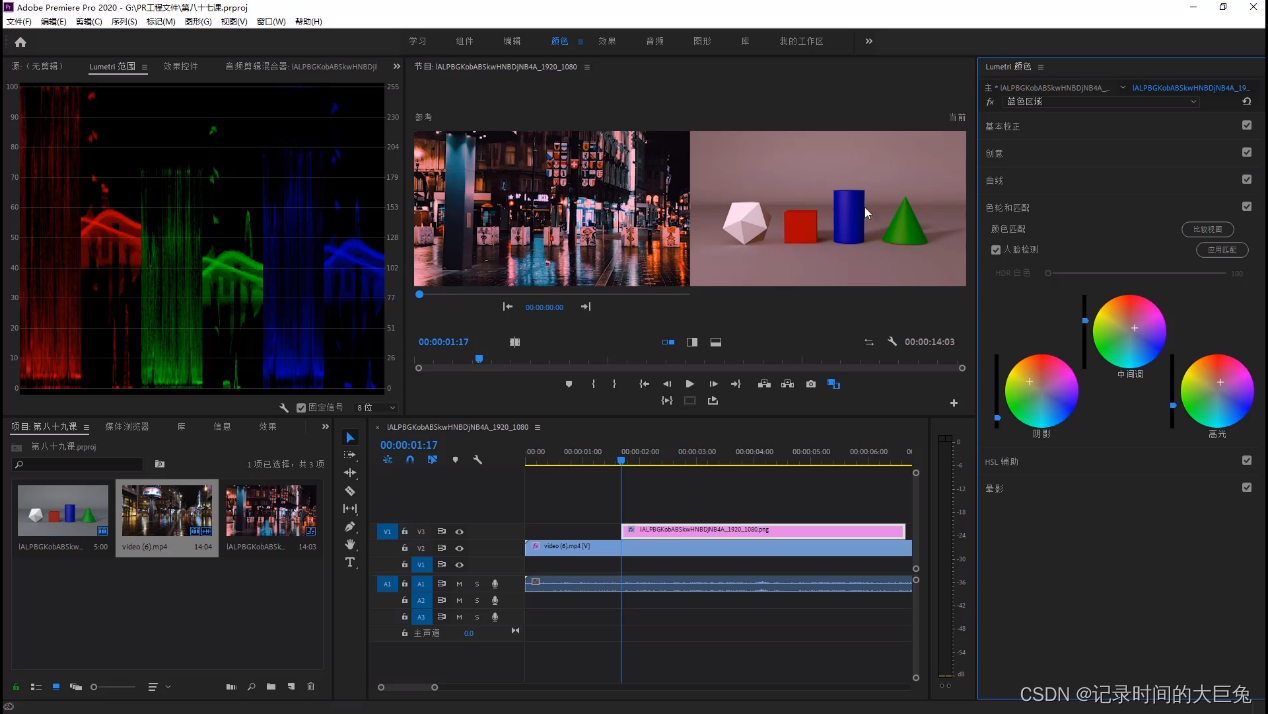
Task: Switch to the 效果控件 tab
Action: [181, 67]
